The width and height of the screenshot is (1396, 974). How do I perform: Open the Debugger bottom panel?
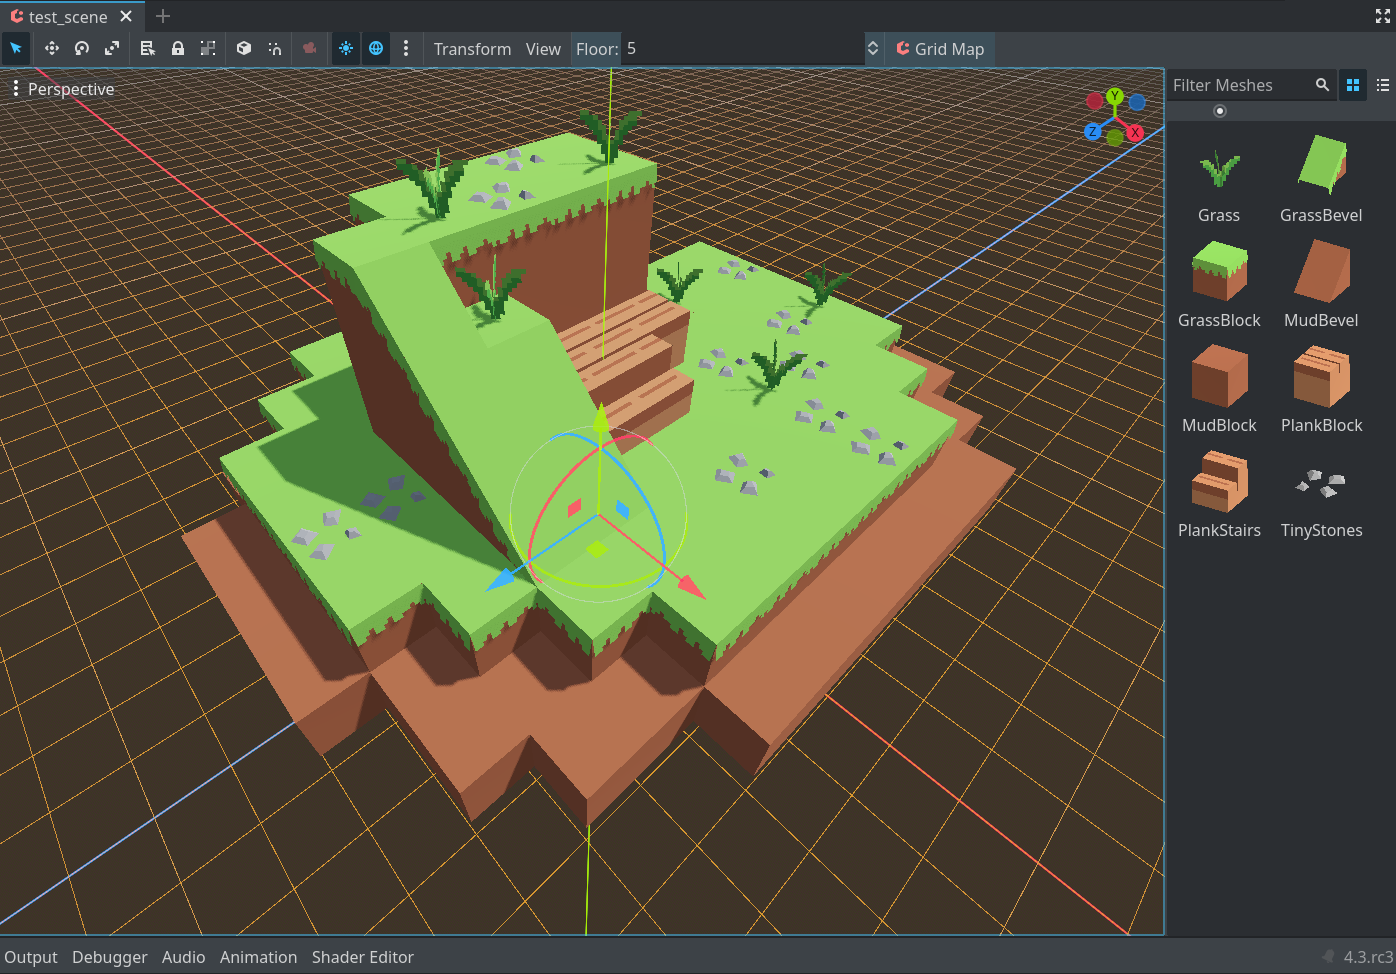pyautogui.click(x=110, y=957)
